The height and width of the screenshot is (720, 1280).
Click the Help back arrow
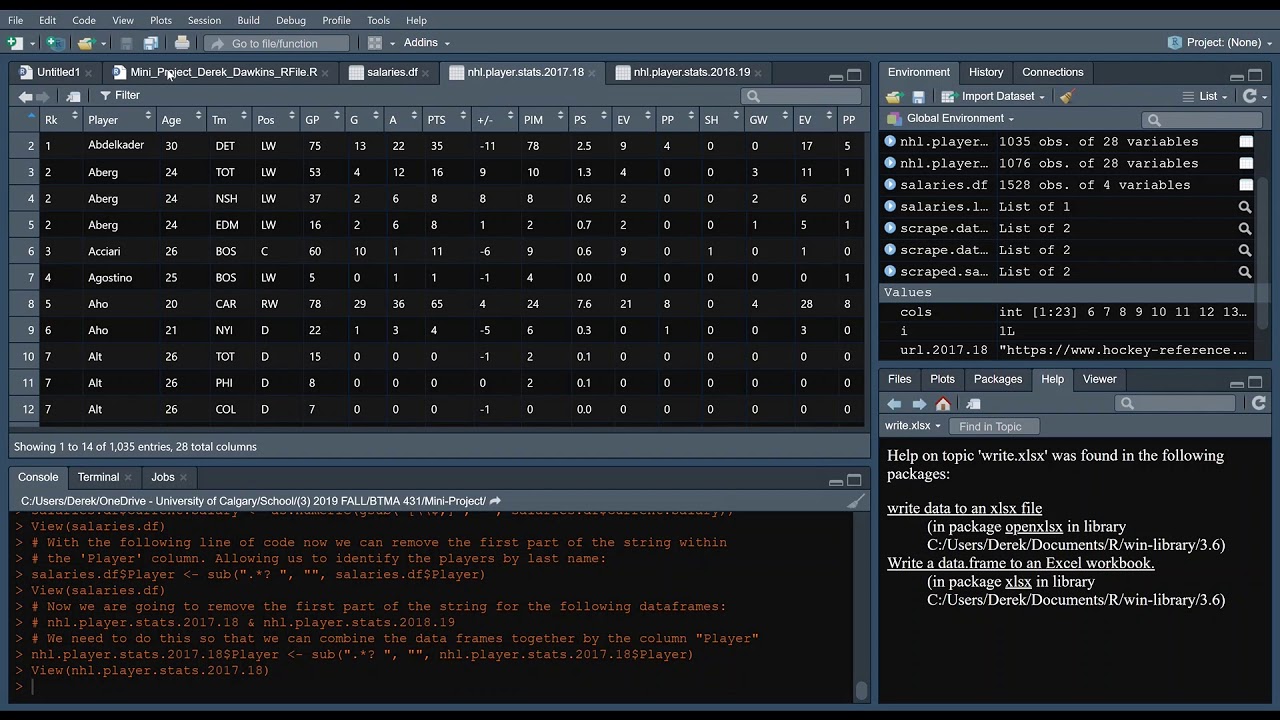point(894,404)
